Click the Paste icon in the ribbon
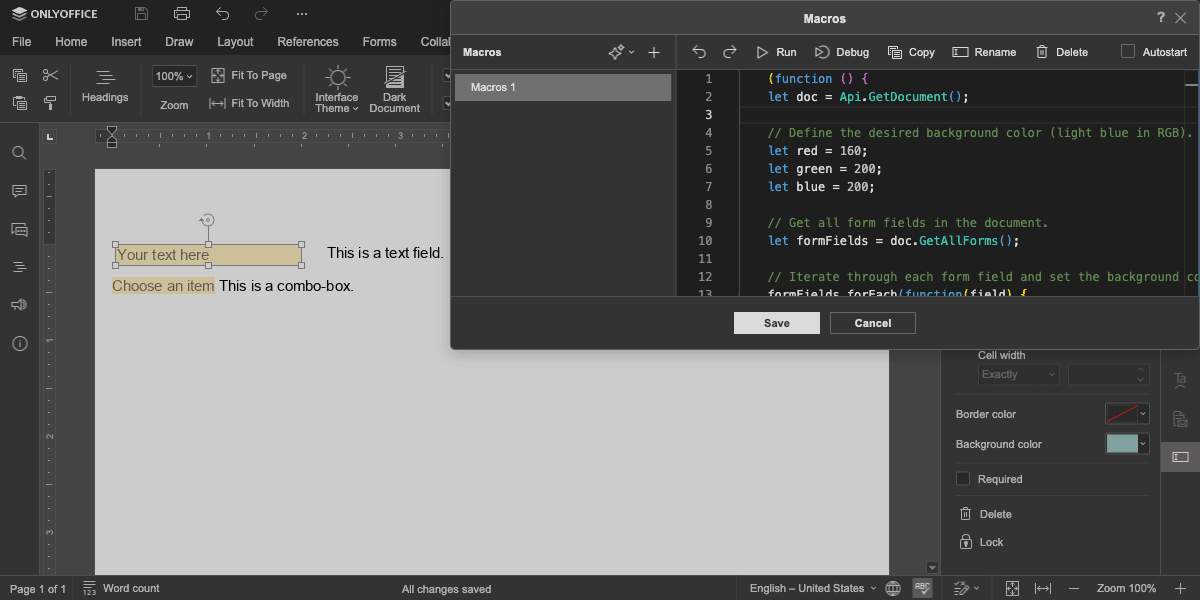Viewport: 1200px width, 600px height. 19,103
